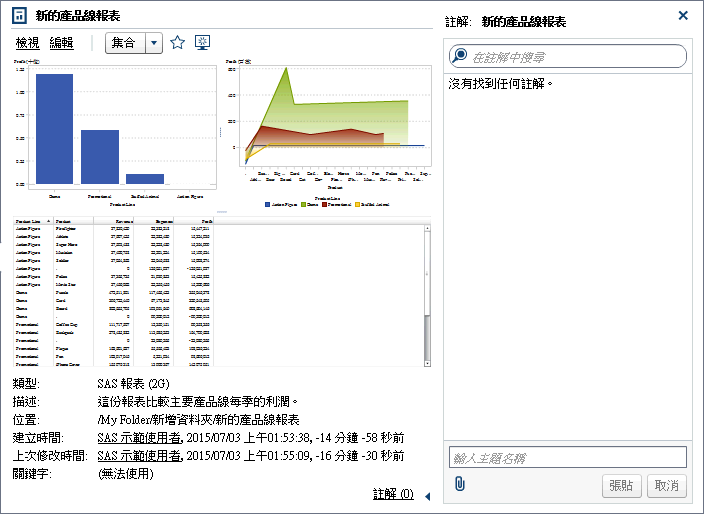Click the 編輯 link
Image resolution: width=704 pixels, height=514 pixels.
62,43
